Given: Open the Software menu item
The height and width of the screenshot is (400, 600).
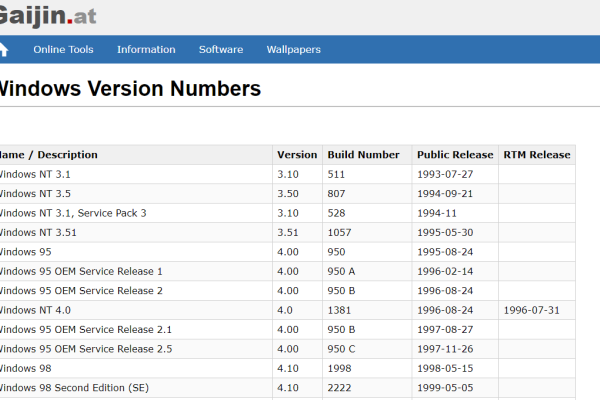Looking at the screenshot, I should (x=221, y=49).
